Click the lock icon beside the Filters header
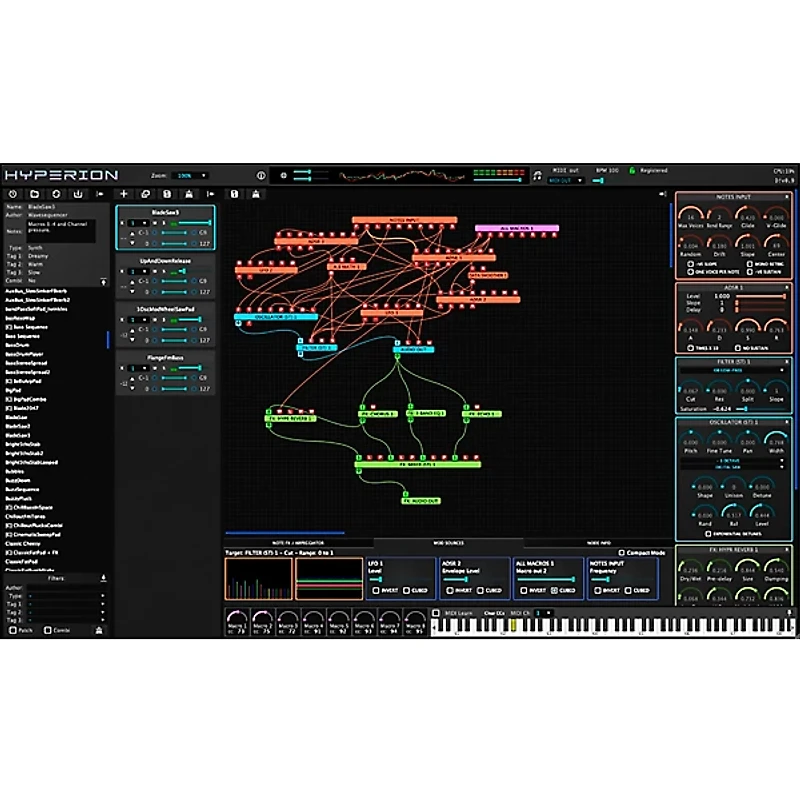 pyautogui.click(x=103, y=578)
